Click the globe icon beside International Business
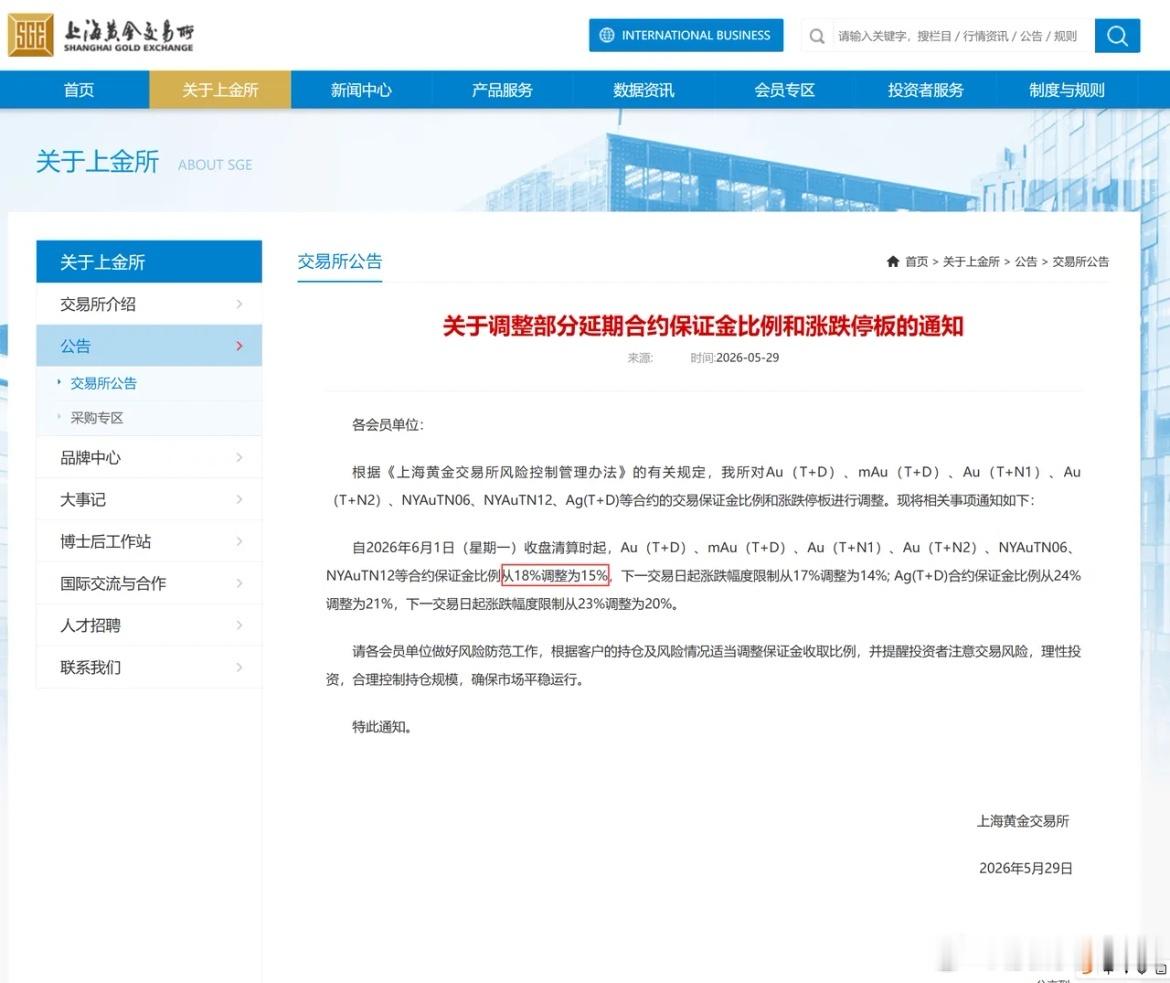 607,35
